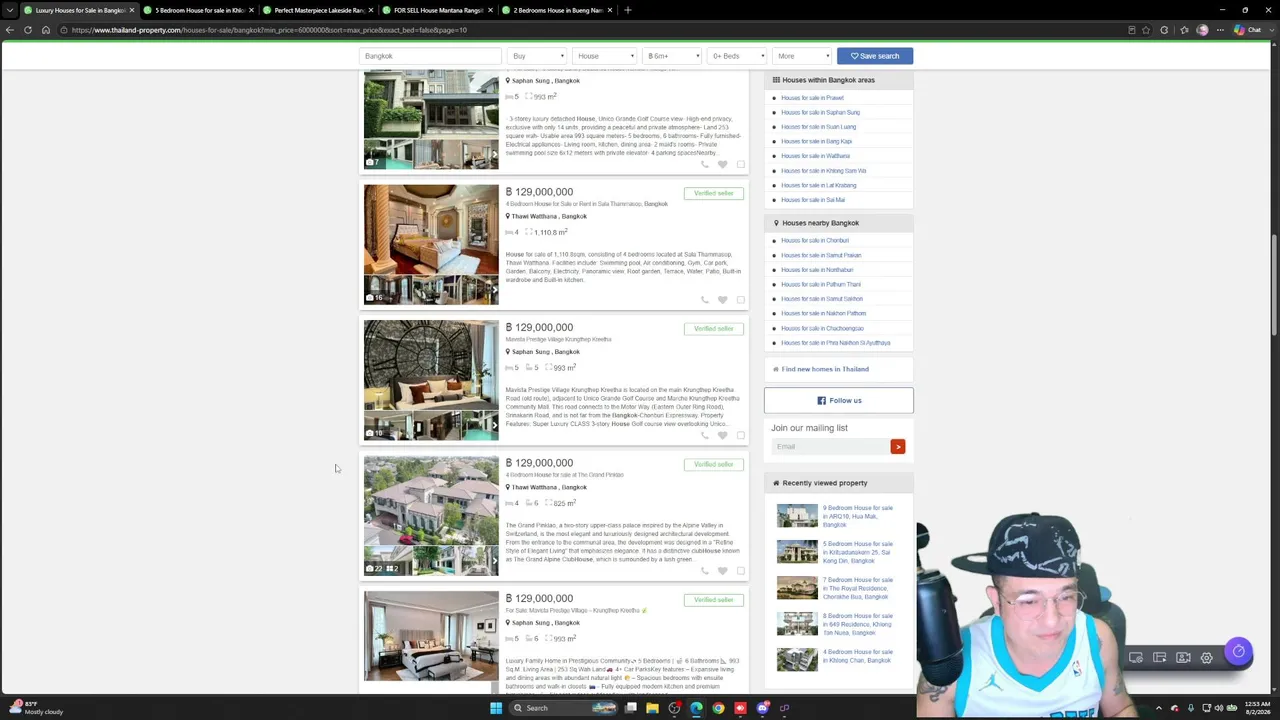The image size is (1280, 720).
Task: Tick compare checkbox on The Grand Pinklao listing
Action: tap(741, 571)
